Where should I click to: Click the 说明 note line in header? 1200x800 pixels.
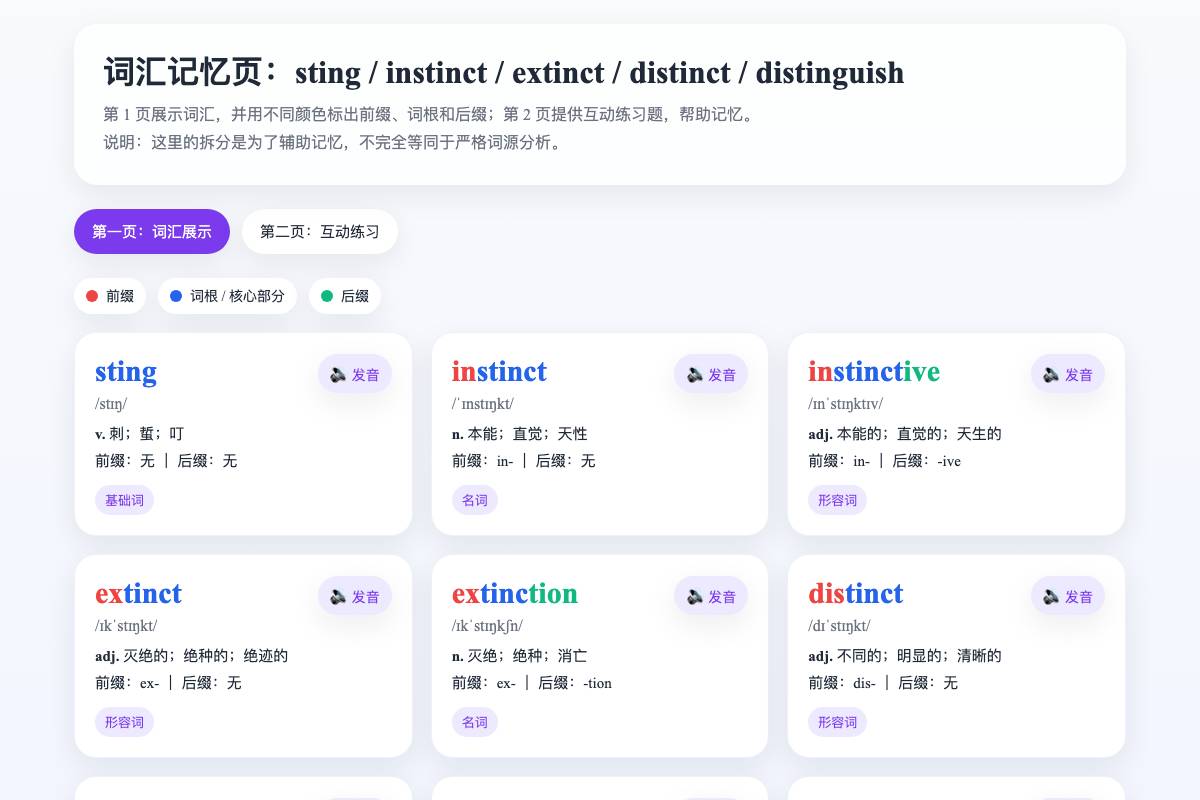pos(335,142)
